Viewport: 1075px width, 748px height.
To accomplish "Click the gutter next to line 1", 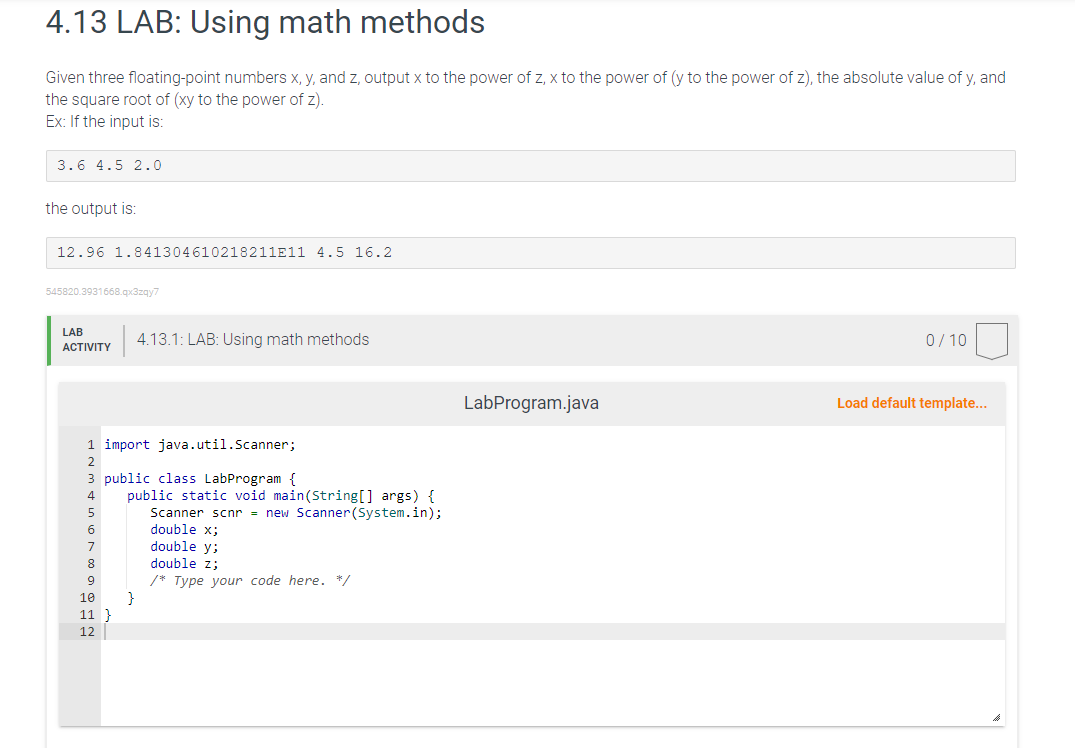I will coord(91,444).
